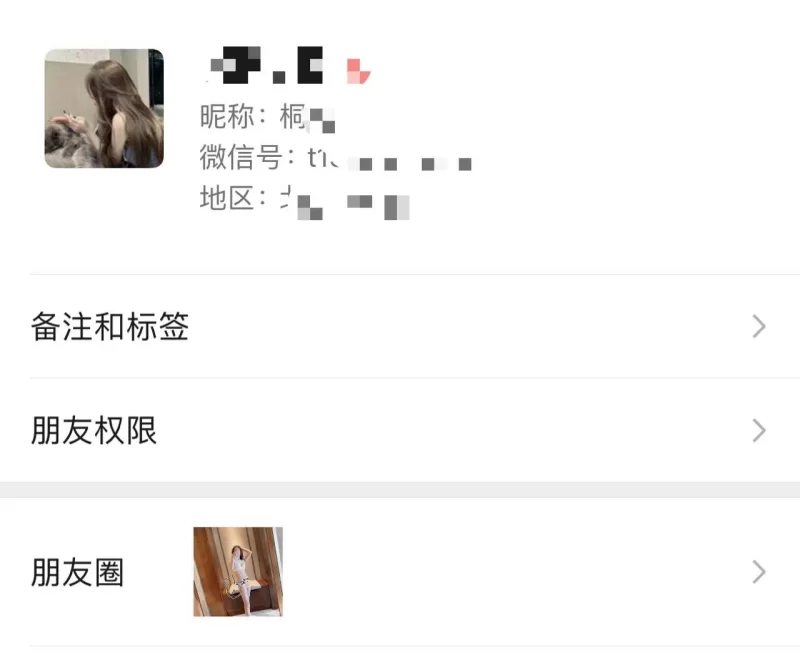Expand the chevron beside 备注和标签
This screenshot has width=800, height=658.
[759, 326]
